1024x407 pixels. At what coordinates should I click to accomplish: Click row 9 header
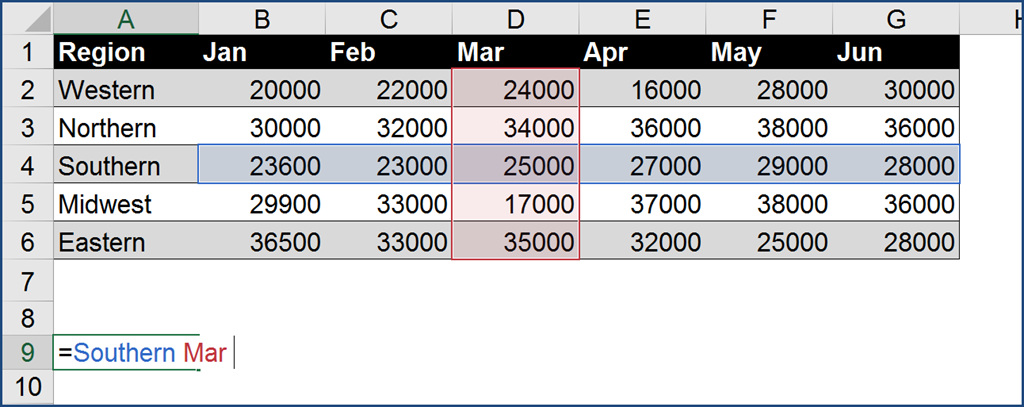click(27, 352)
